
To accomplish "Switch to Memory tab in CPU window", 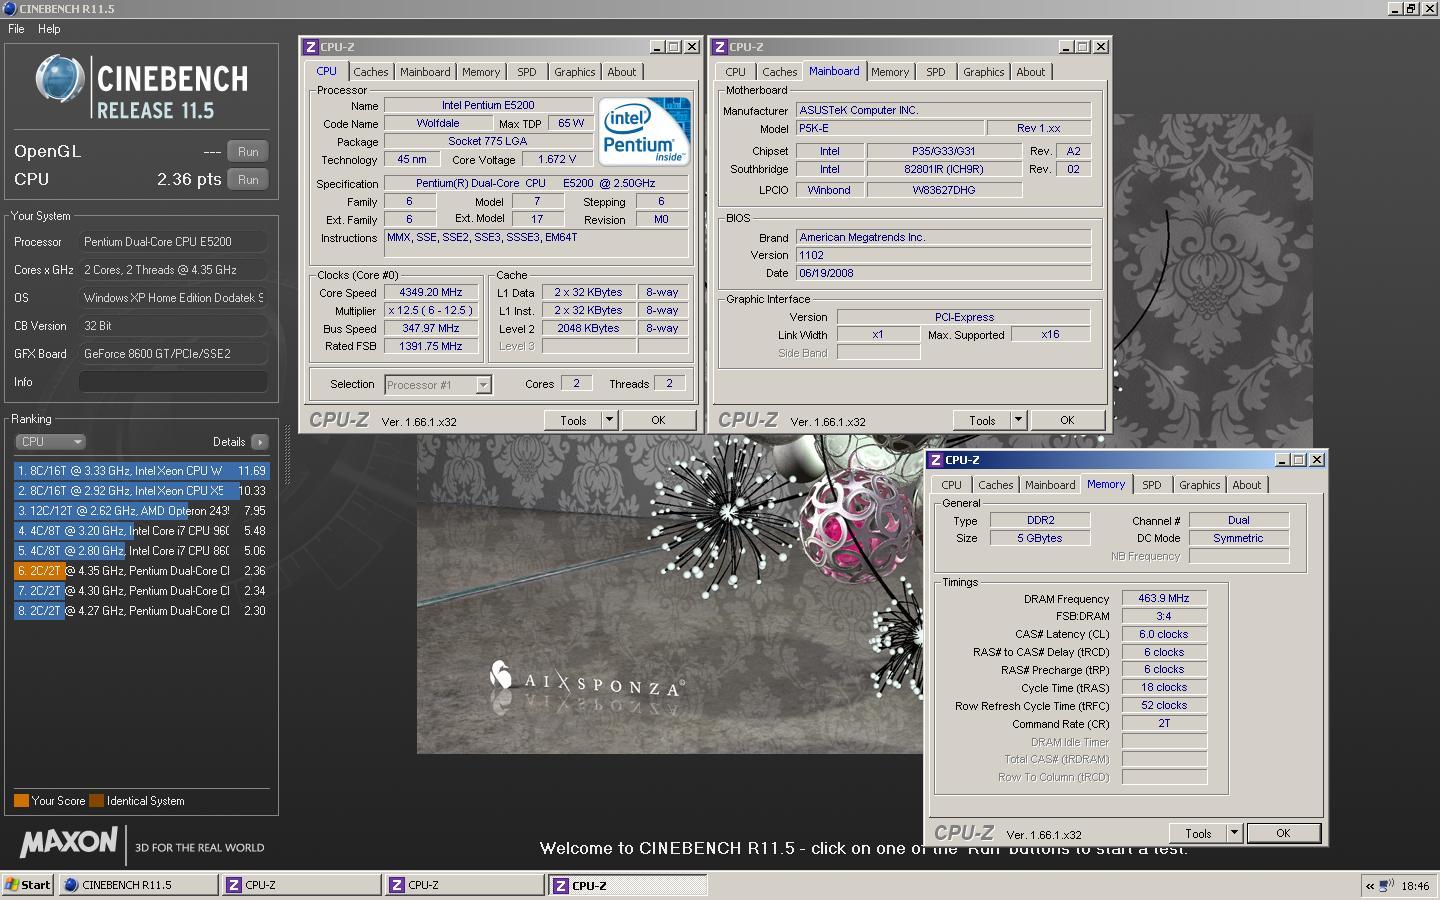I will [480, 72].
